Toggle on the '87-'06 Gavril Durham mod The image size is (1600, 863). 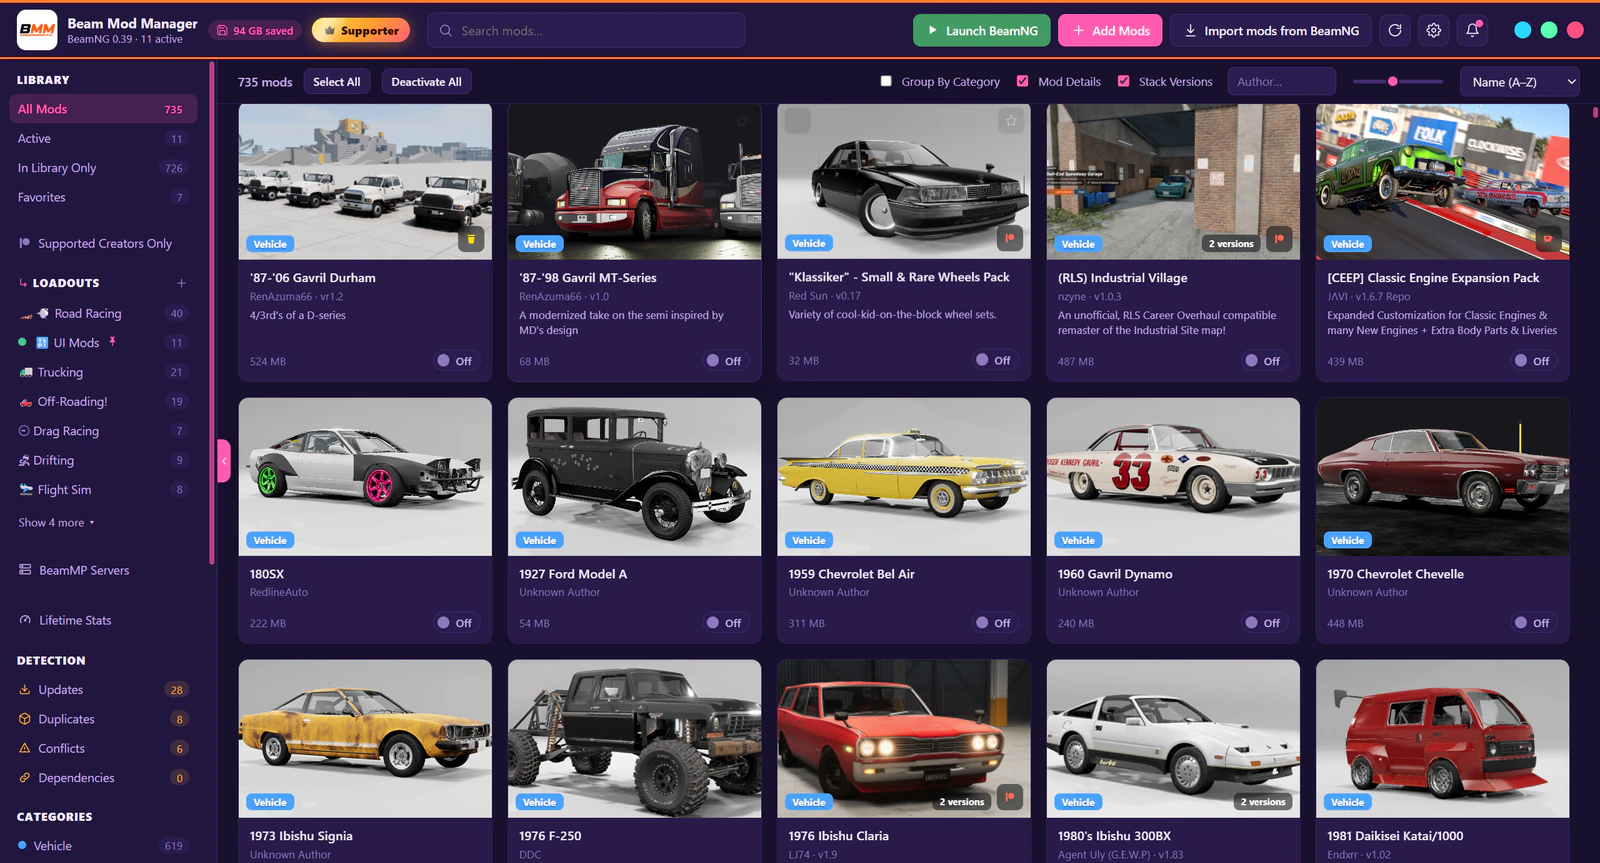point(455,361)
